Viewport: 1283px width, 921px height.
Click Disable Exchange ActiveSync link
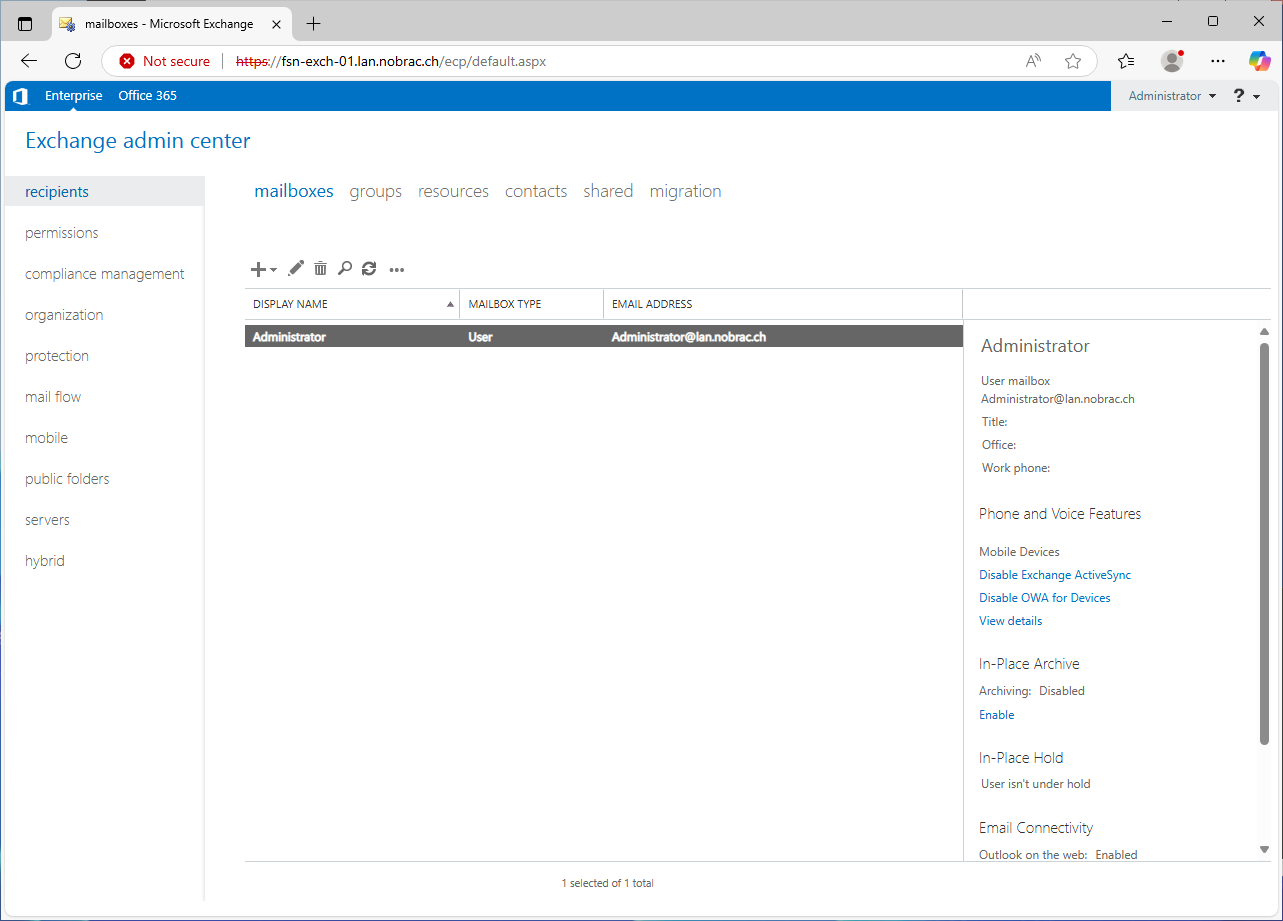coord(1055,575)
